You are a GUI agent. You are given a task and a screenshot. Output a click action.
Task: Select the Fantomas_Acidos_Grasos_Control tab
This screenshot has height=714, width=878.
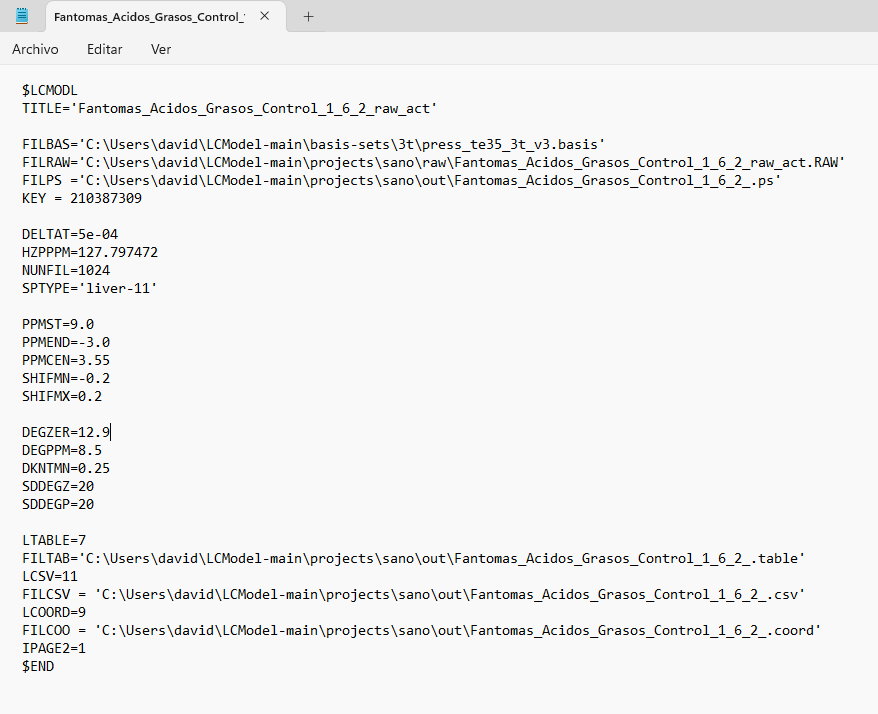click(x=148, y=17)
